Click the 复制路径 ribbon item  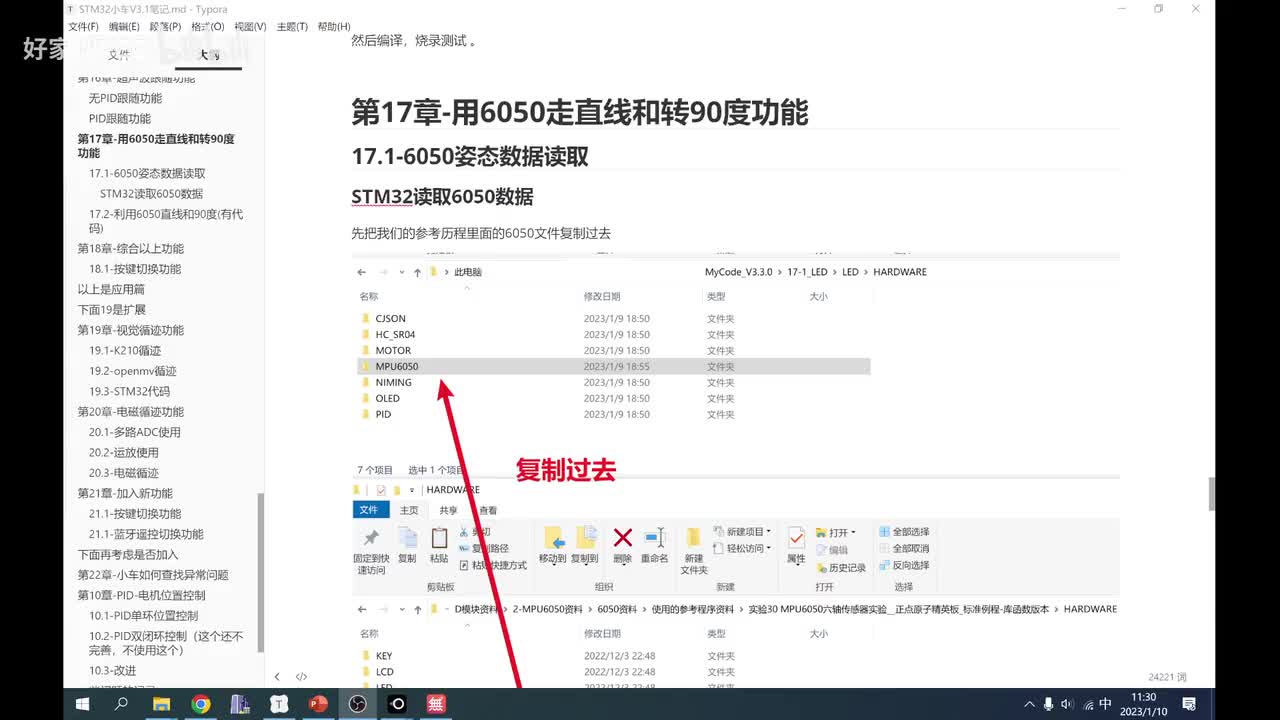484,548
